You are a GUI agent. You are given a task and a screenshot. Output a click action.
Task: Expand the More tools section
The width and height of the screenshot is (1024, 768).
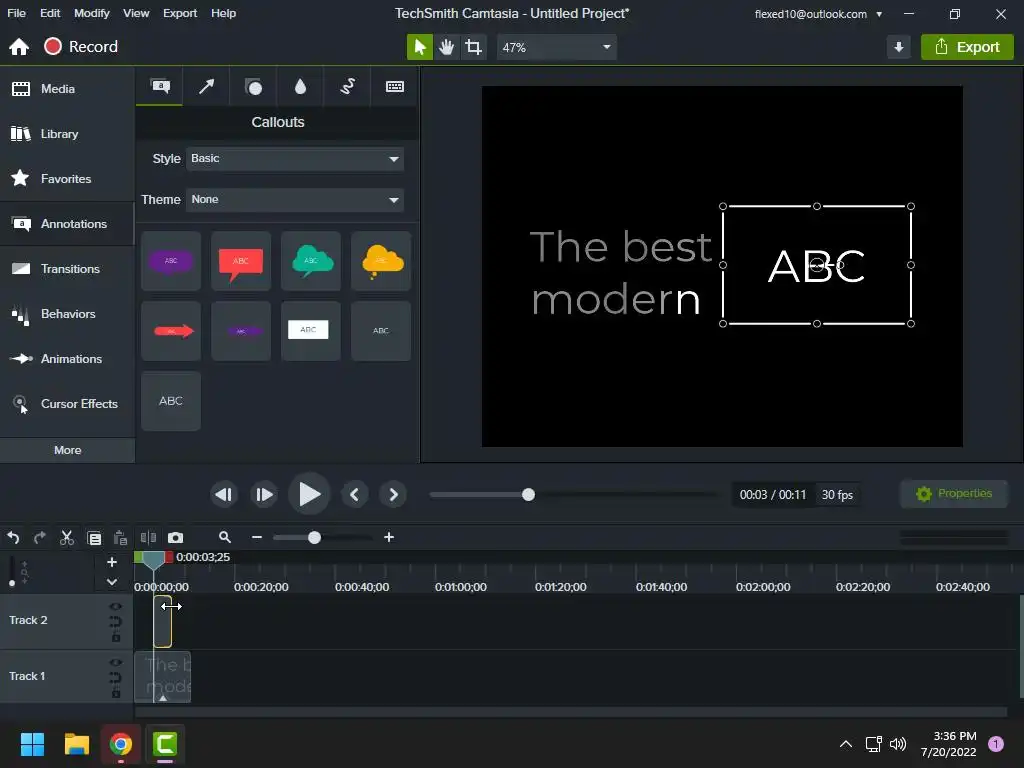click(x=67, y=450)
